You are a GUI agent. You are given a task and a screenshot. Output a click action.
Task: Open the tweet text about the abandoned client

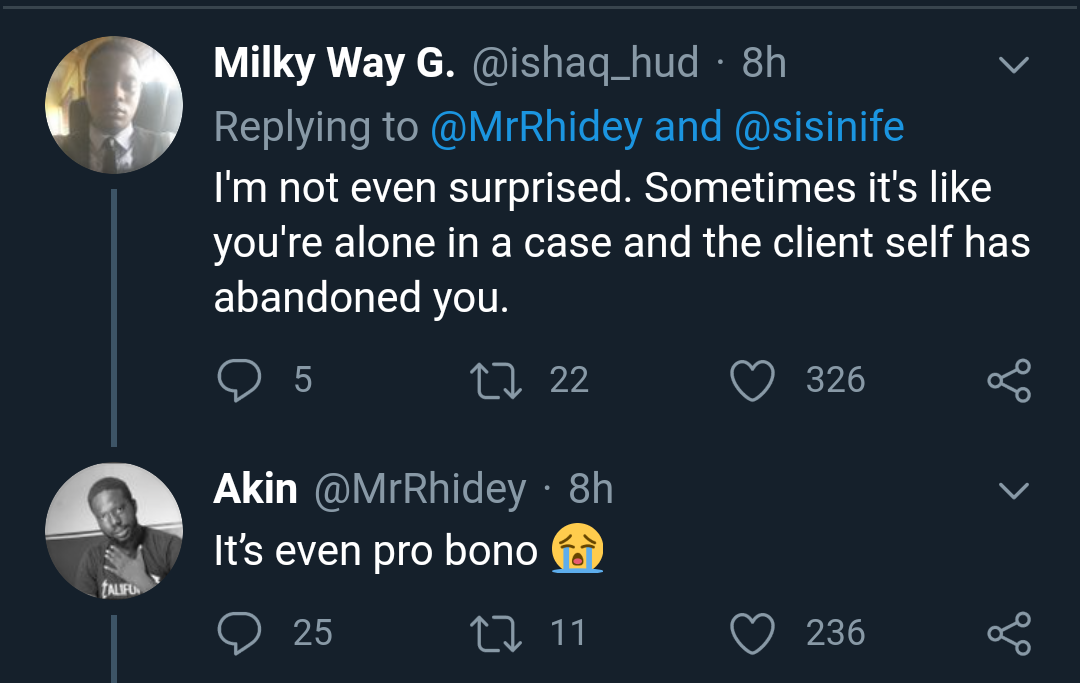click(620, 243)
